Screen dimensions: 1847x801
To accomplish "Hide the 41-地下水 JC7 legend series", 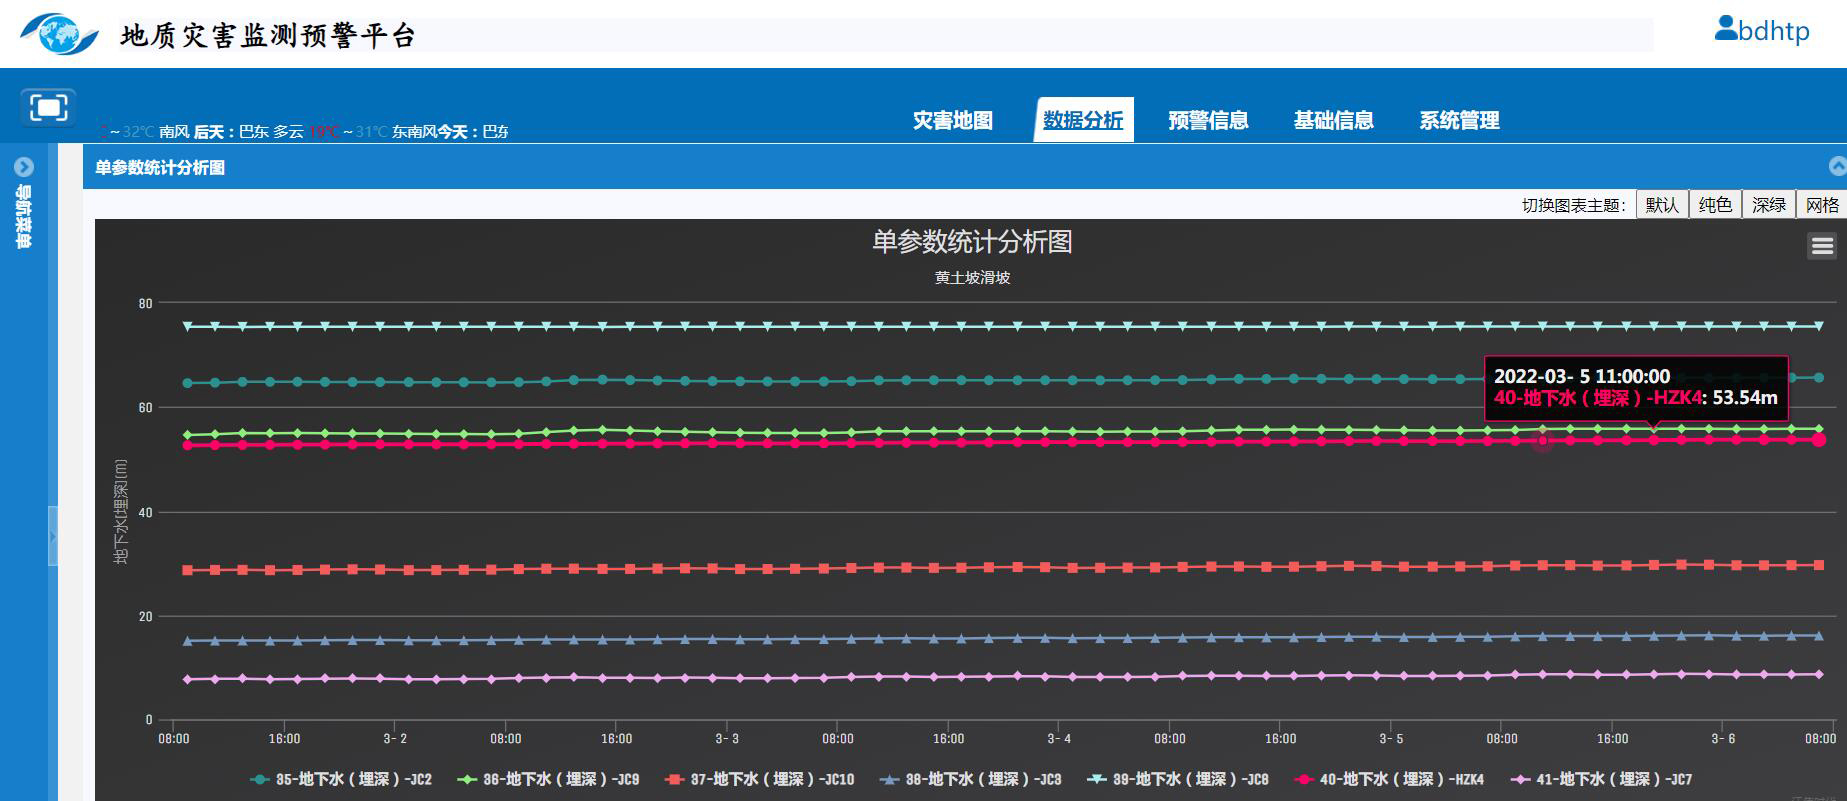I will coord(1600,779).
